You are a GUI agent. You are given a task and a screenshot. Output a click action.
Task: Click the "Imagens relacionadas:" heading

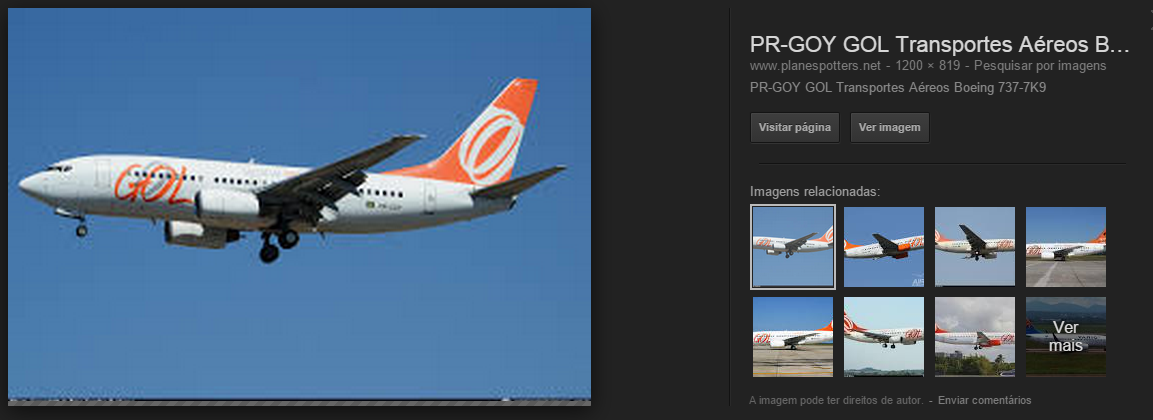815,191
